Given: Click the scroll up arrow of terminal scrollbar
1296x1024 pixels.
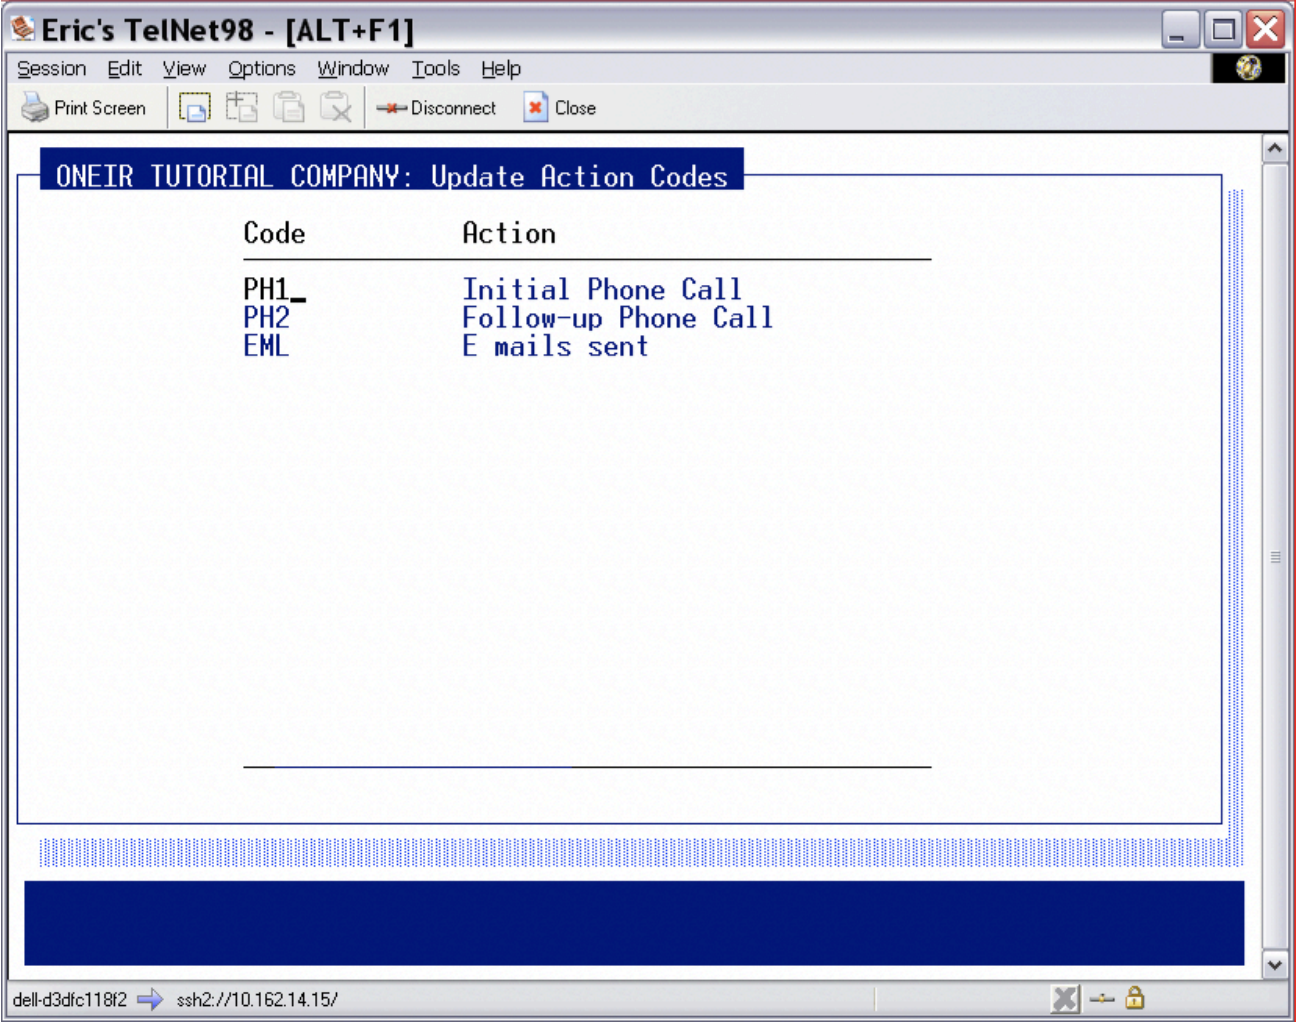Looking at the screenshot, I should pyautogui.click(x=1274, y=149).
